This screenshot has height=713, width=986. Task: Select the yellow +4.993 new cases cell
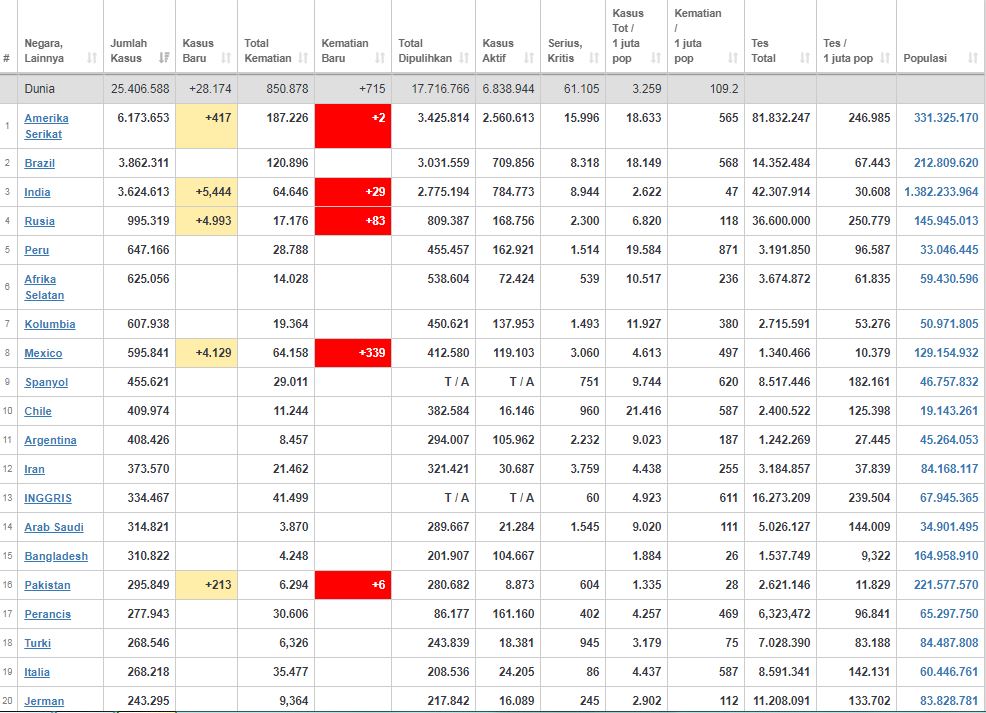point(206,221)
